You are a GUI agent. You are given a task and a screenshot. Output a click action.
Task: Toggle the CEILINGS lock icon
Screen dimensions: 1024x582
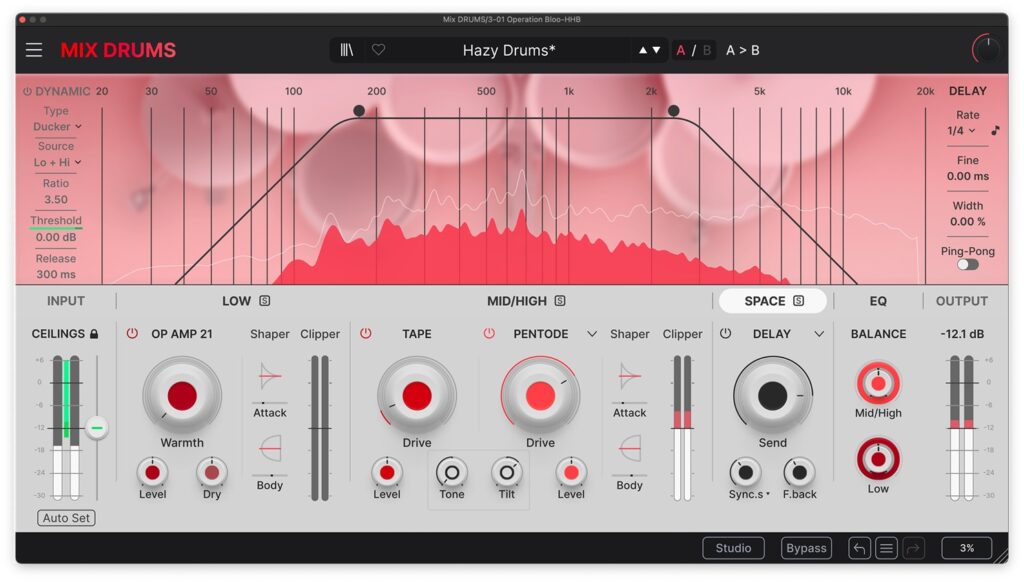click(94, 334)
